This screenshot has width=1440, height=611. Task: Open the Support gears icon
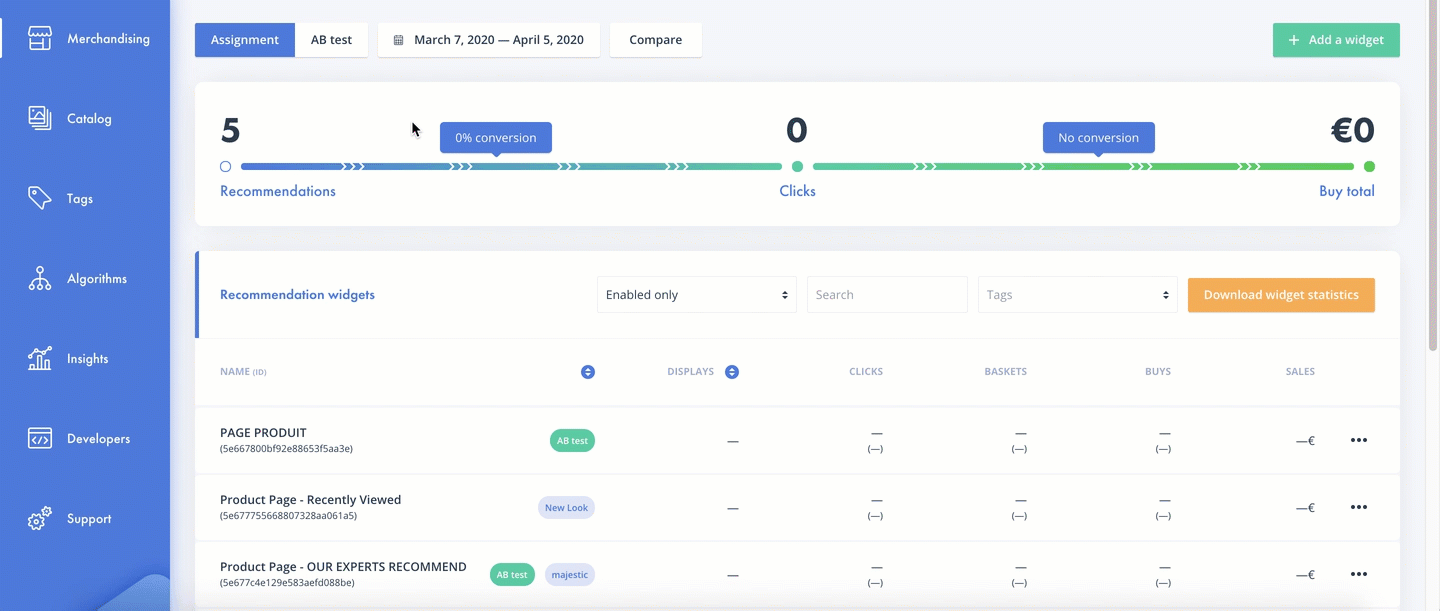coord(39,519)
